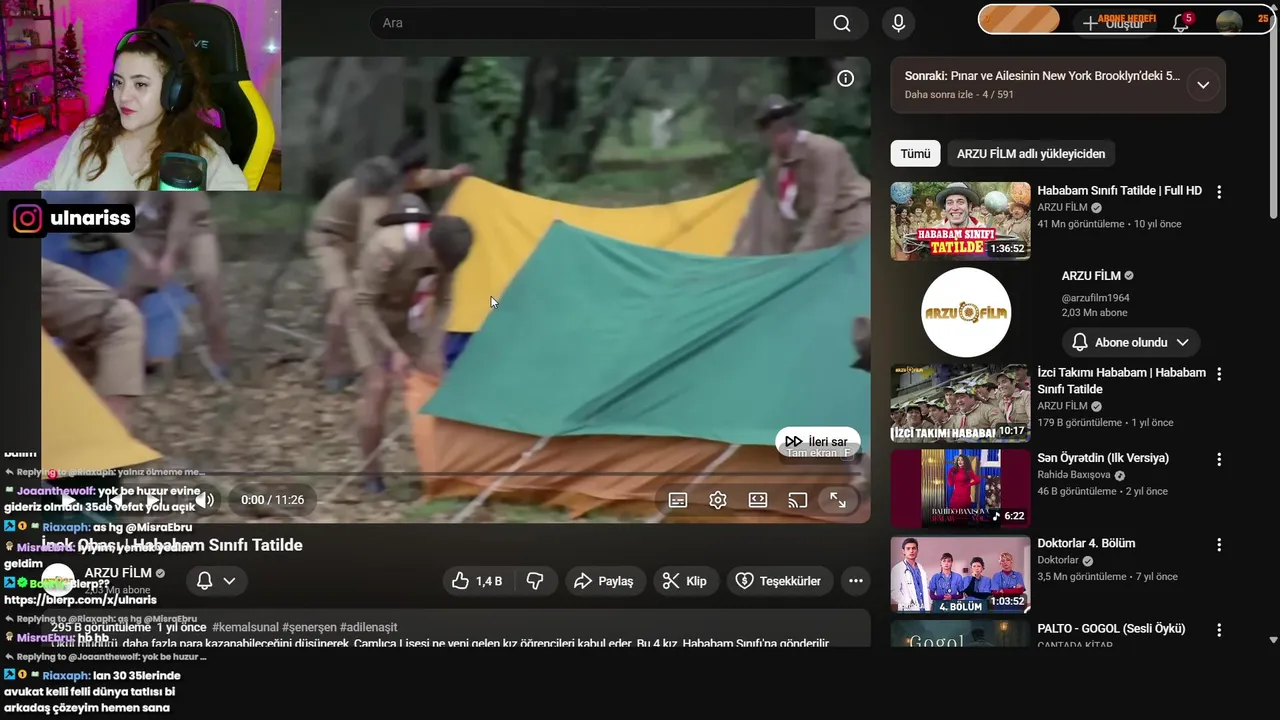This screenshot has height=720, width=1280.
Task: Open options for Hababam Sınıfı Tatilde Full HD
Action: tap(1218, 192)
